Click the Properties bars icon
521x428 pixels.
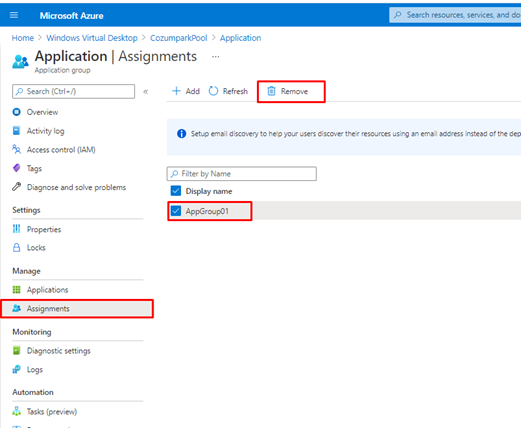click(x=16, y=229)
